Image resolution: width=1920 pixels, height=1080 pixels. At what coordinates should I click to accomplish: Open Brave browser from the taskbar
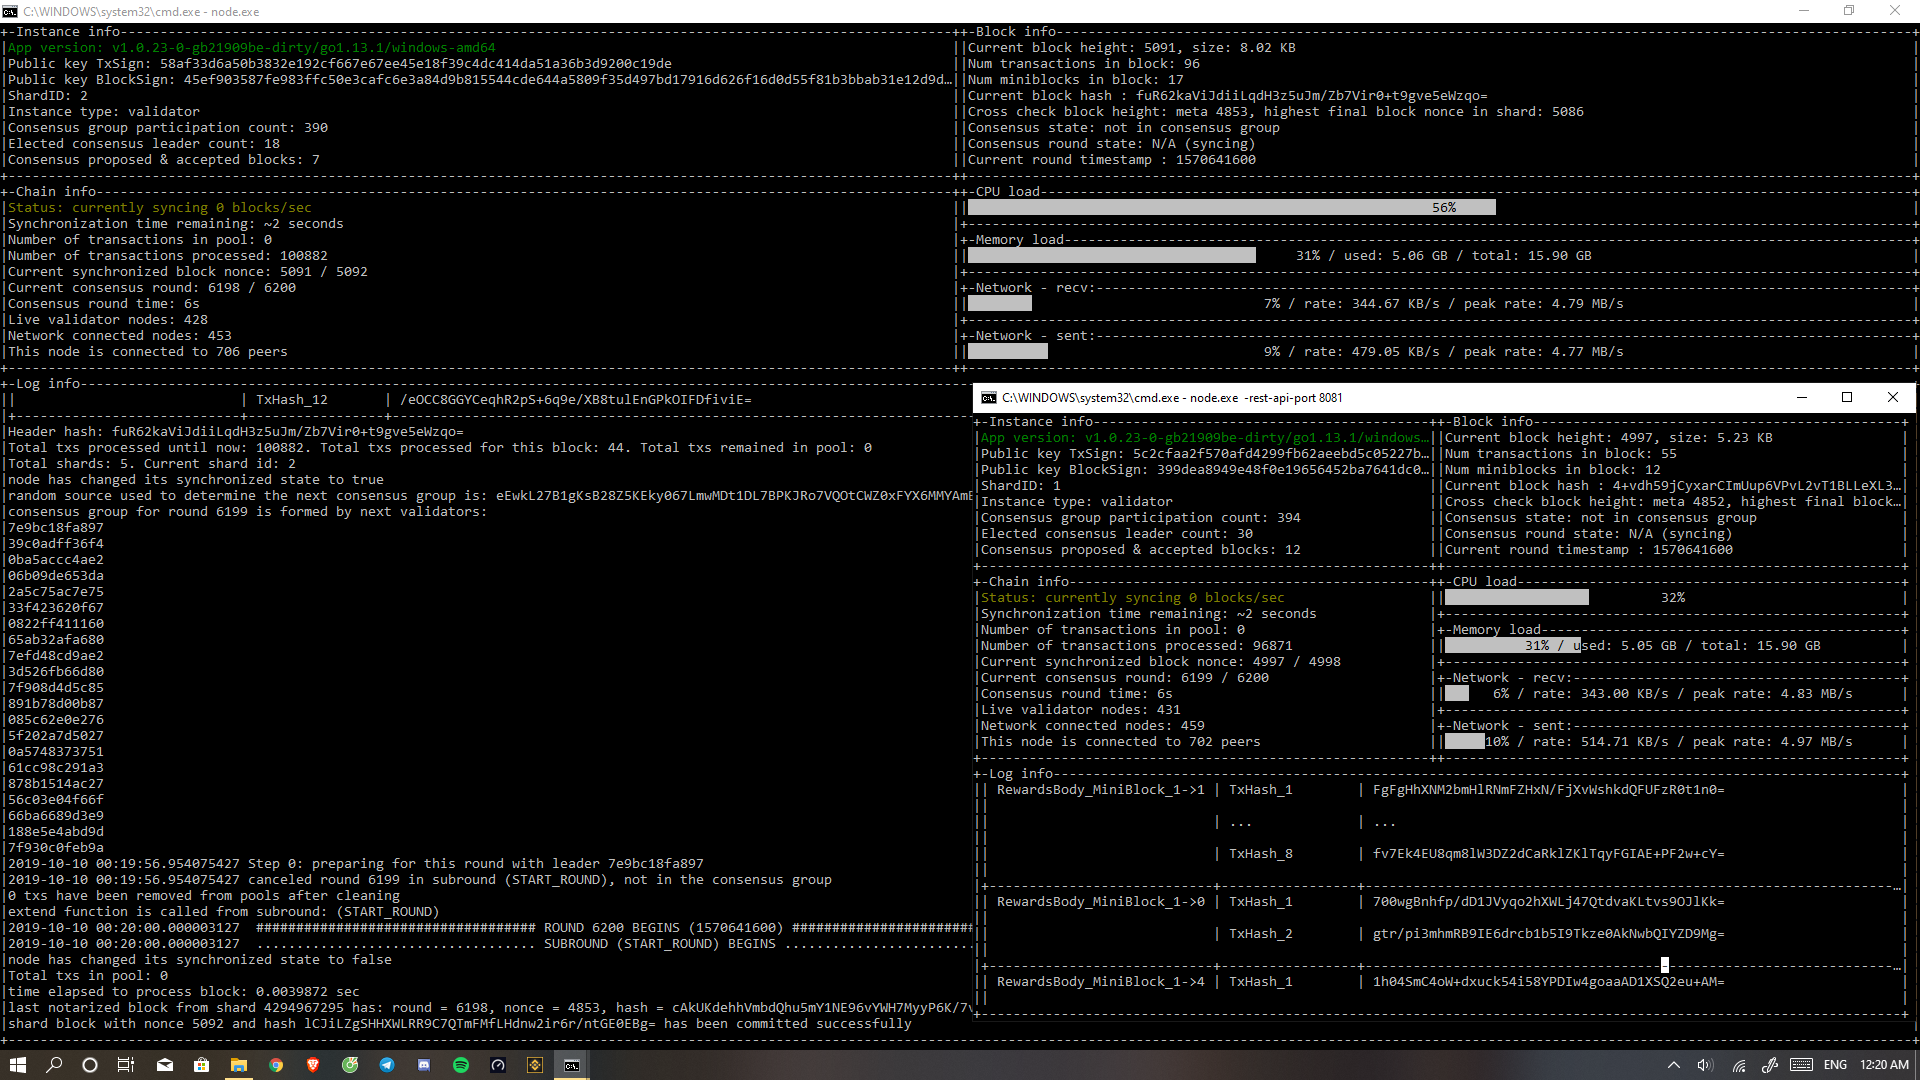pos(313,1065)
